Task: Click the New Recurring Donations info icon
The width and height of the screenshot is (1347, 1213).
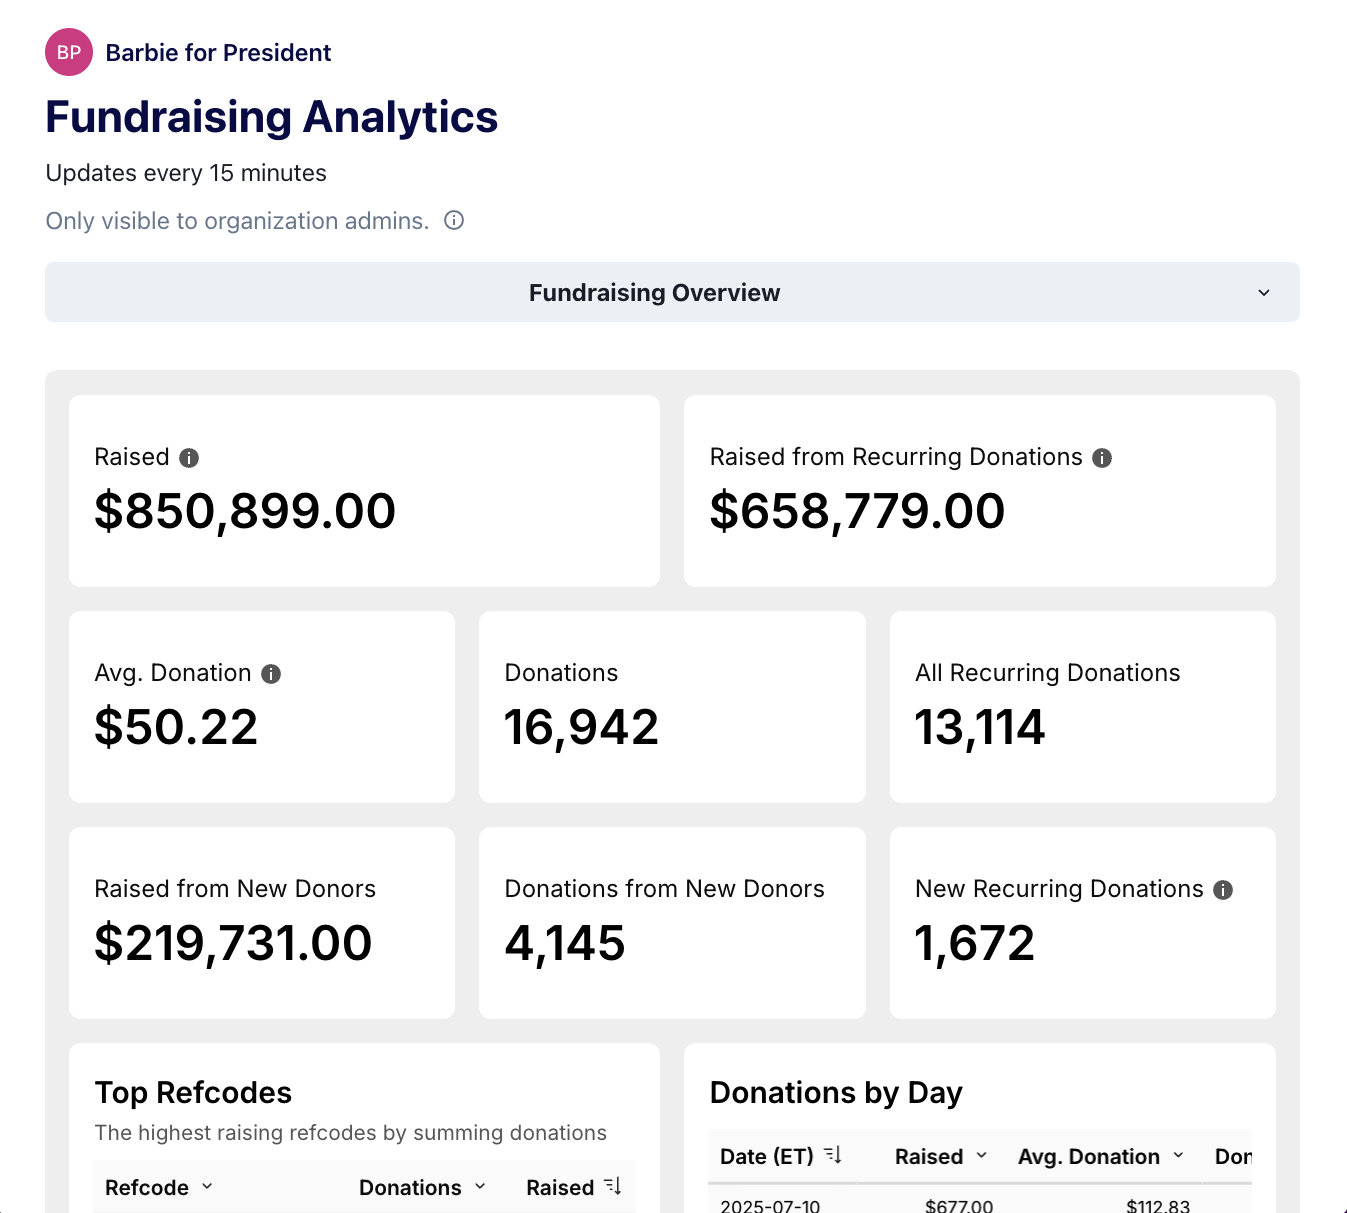Action: coord(1223,889)
